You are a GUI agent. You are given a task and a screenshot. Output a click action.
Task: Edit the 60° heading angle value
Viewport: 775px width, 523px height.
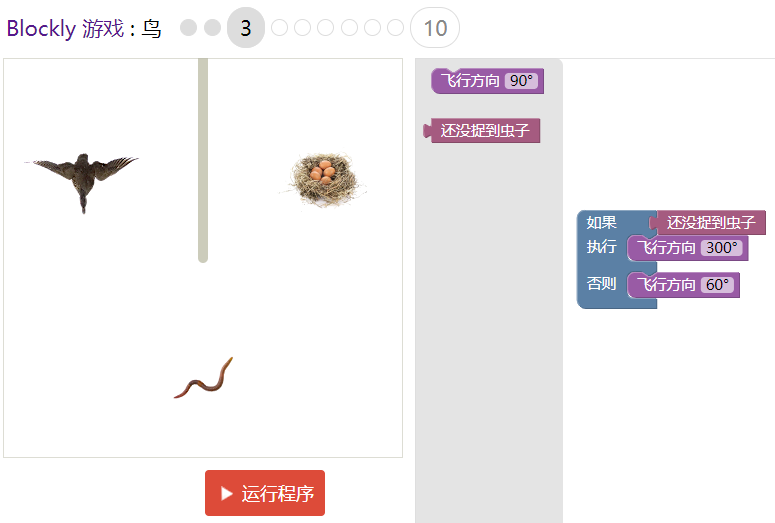click(x=717, y=285)
